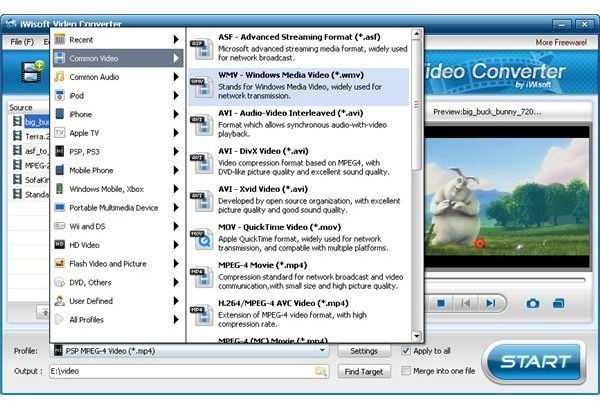Select the SofaKi source file row
The image size is (600, 402).
point(31,179)
